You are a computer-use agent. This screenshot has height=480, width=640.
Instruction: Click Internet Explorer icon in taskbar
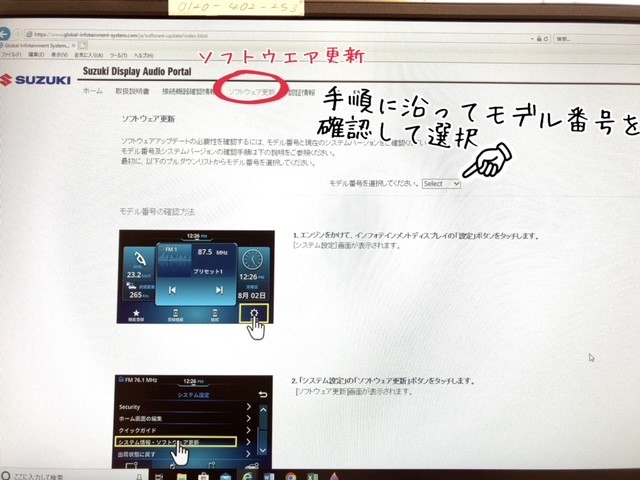tap(247, 476)
